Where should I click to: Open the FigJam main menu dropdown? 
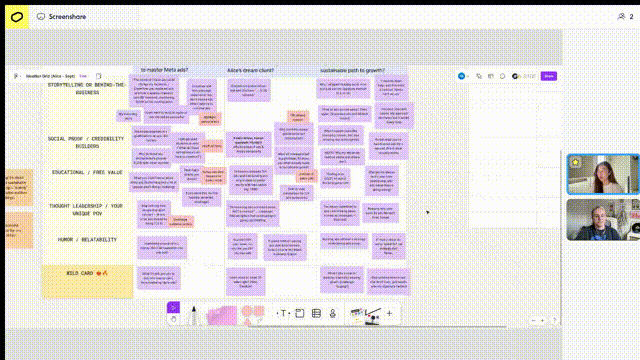click(x=17, y=76)
